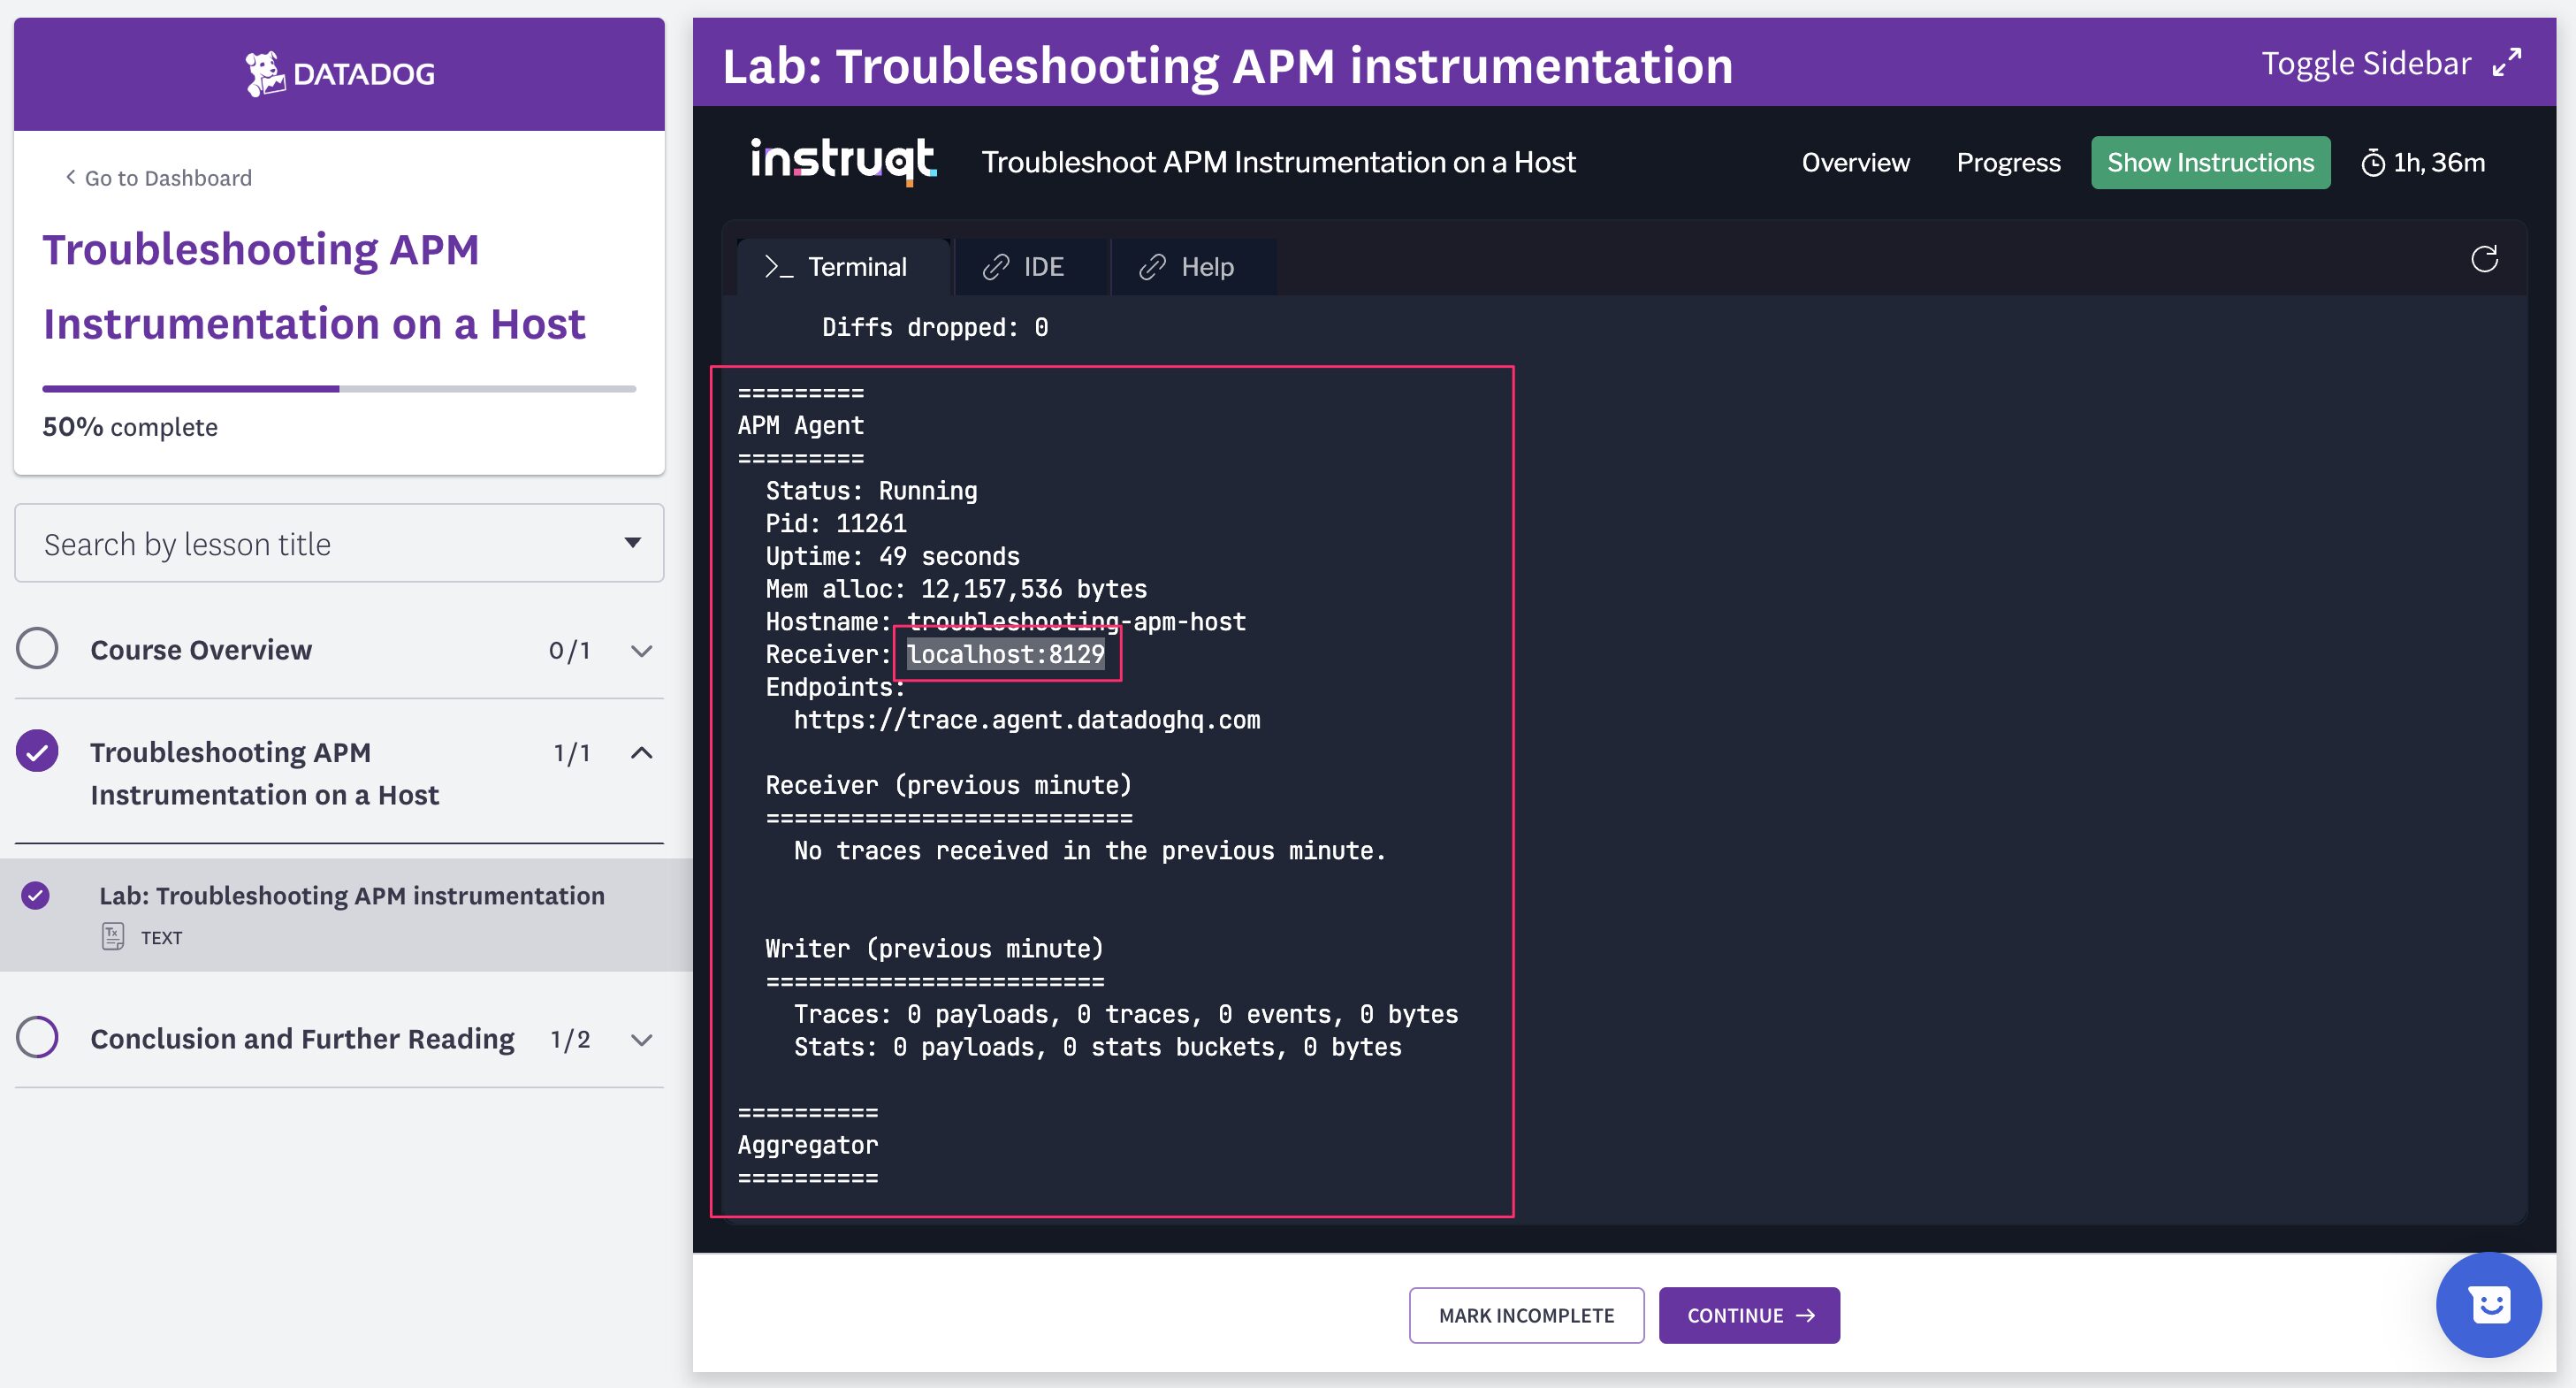The height and width of the screenshot is (1388, 2576).
Task: Click Toggle Sidebar text
Action: [x=2366, y=63]
